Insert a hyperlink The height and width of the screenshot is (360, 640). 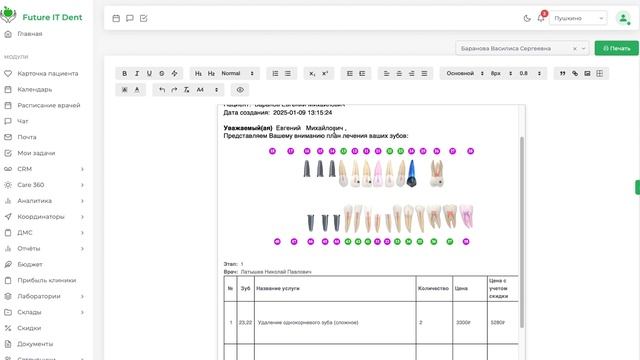click(x=575, y=73)
